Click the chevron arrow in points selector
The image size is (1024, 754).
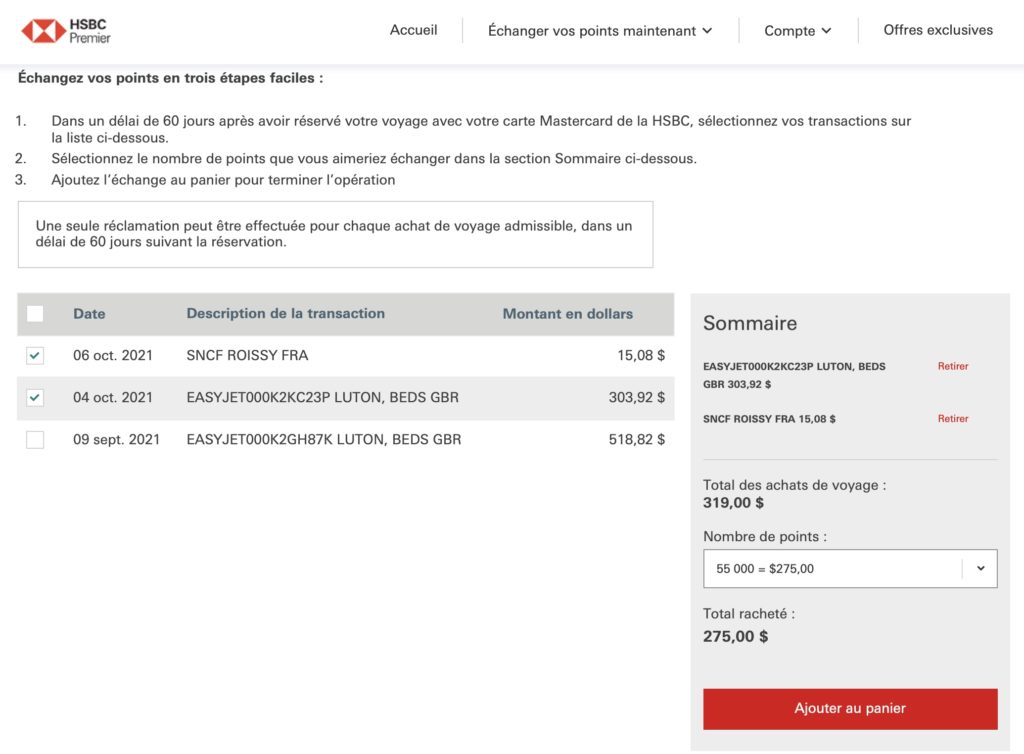pos(980,568)
